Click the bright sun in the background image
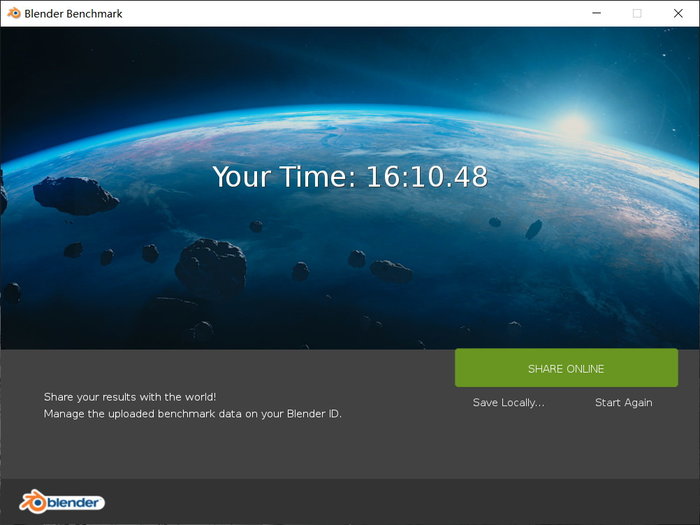 573,125
